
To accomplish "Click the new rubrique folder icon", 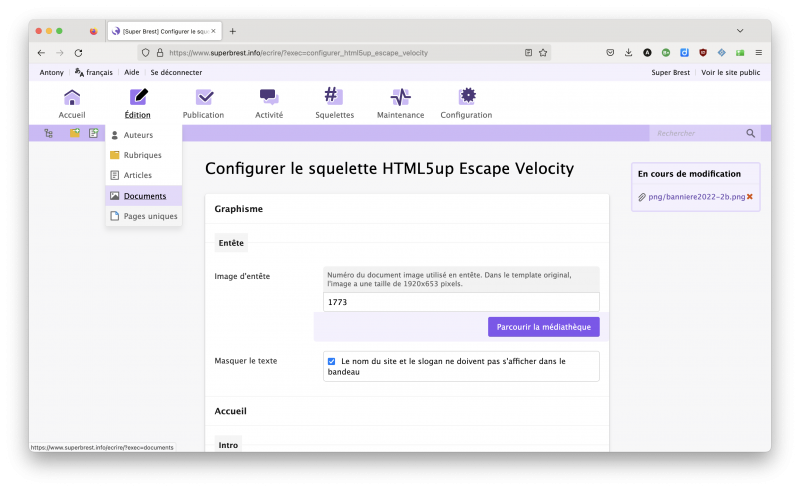I will tap(74, 133).
